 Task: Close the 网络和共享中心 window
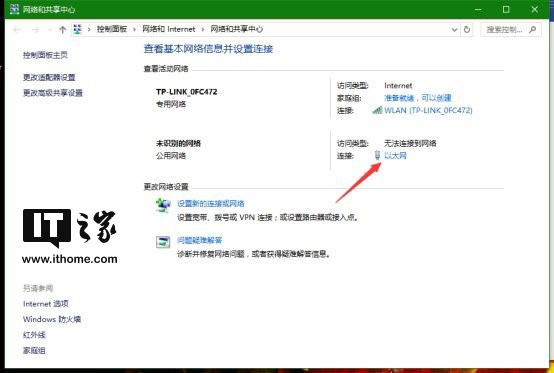[535, 10]
